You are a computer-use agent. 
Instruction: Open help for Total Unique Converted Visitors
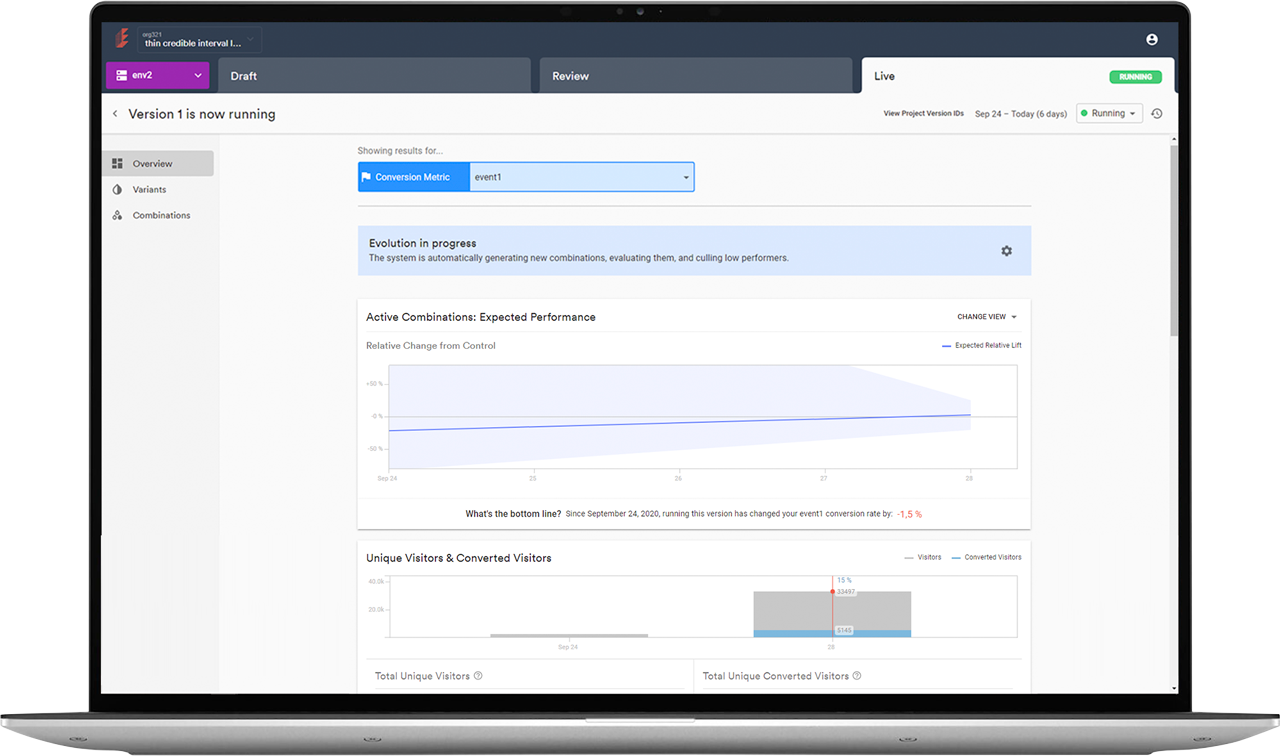click(x=857, y=676)
